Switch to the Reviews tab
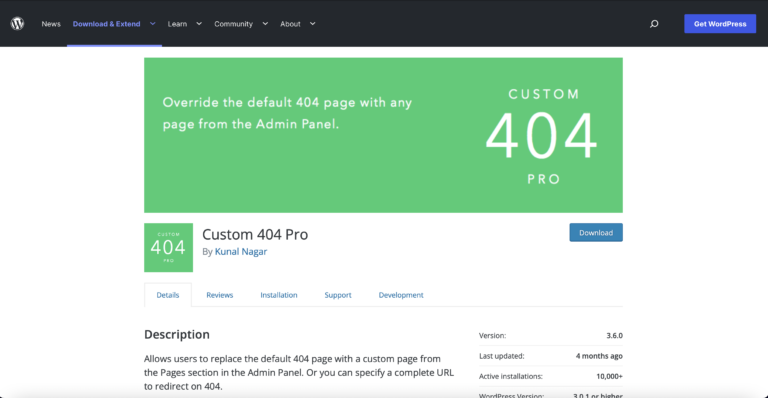Screen dimensions: 768x398 point(219,295)
